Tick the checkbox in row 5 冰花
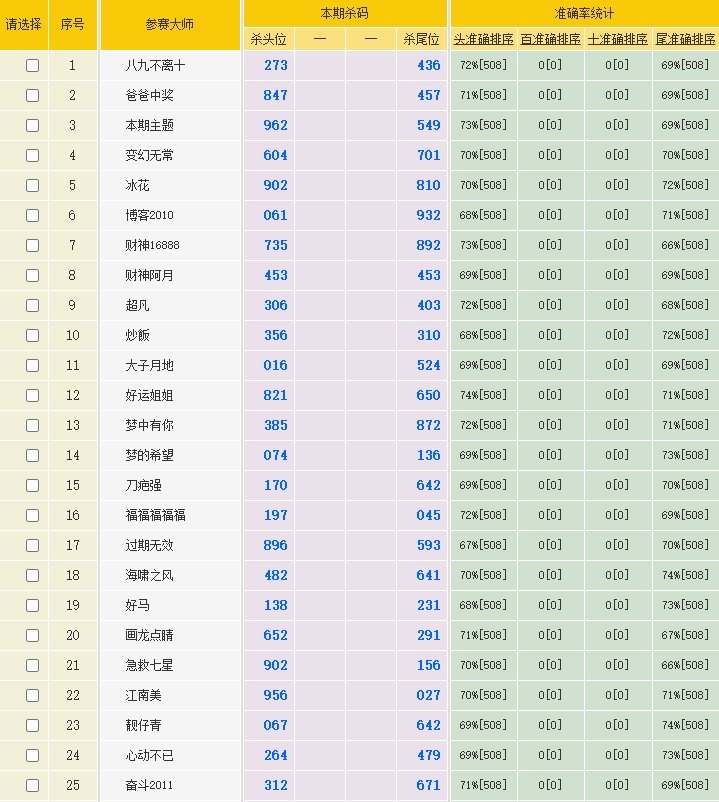 click(32, 186)
